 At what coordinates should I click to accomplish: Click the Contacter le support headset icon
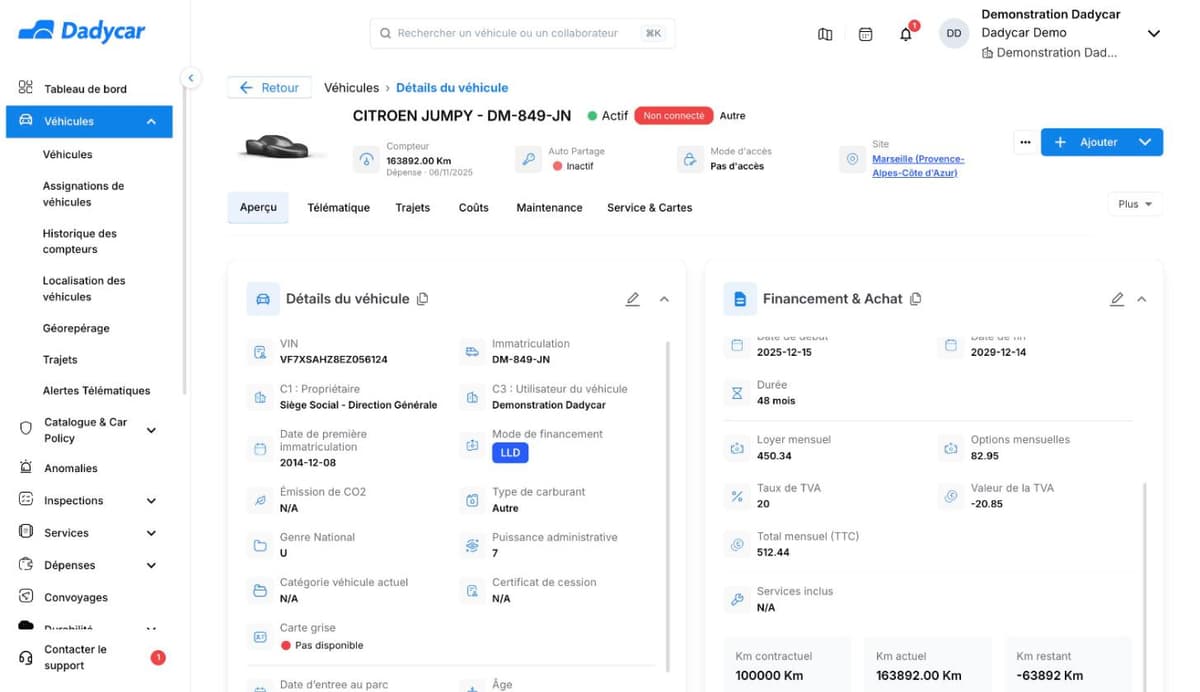pyautogui.click(x=26, y=657)
